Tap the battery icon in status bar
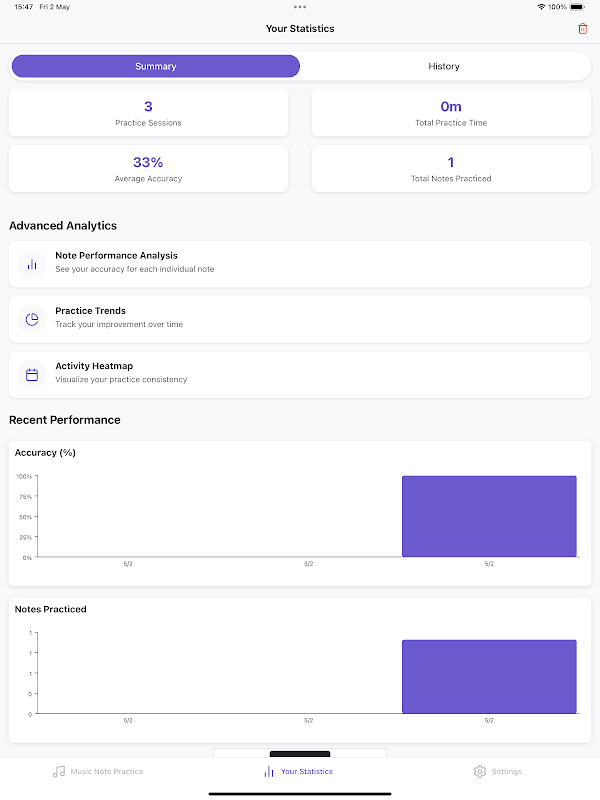Viewport: 600px width, 800px height. coord(577,7)
